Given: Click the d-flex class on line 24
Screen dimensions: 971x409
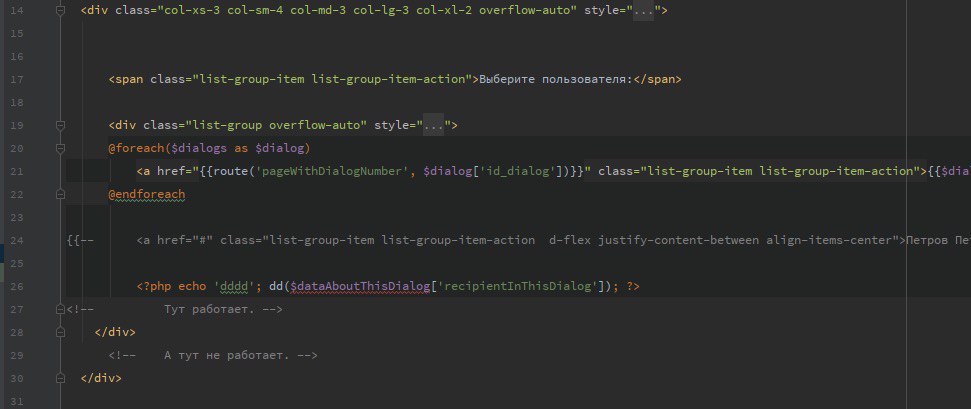Looking at the screenshot, I should pyautogui.click(x=570, y=240).
